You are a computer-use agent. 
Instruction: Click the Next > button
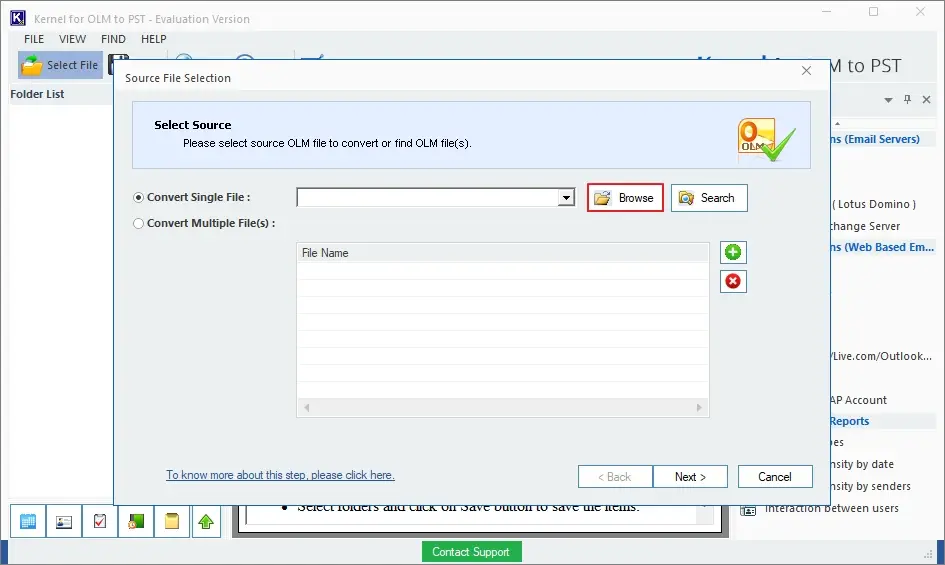click(690, 477)
